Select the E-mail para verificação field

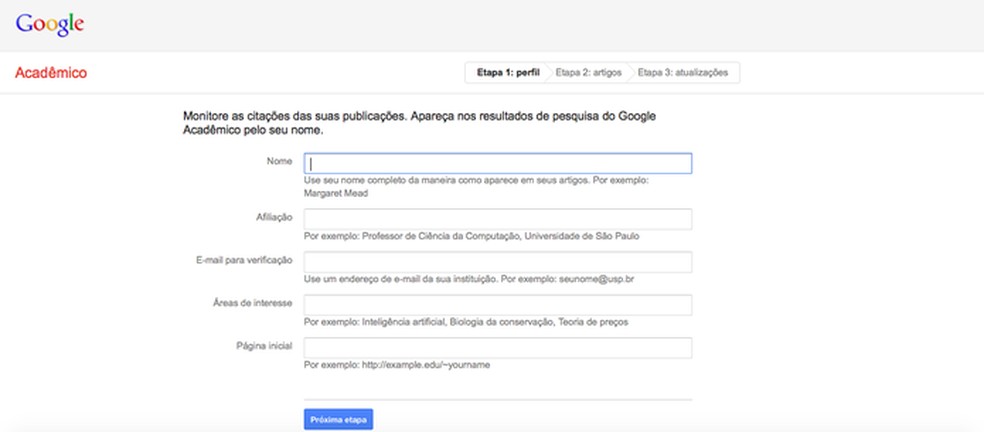pos(498,262)
